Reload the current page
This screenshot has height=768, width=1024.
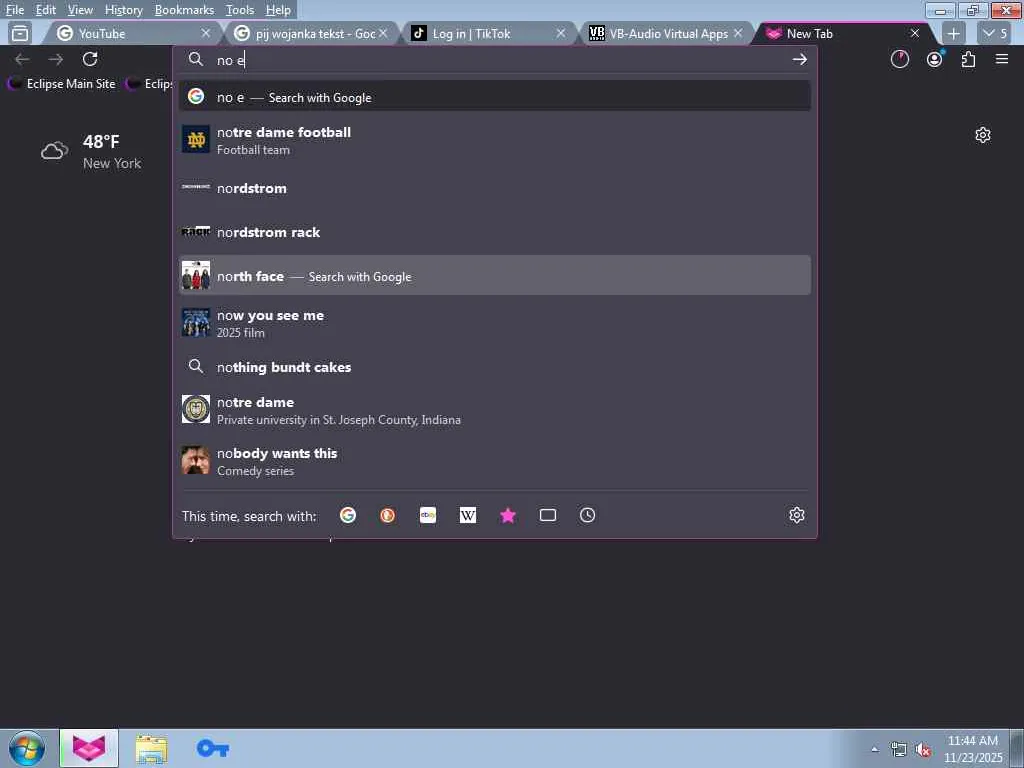90,59
